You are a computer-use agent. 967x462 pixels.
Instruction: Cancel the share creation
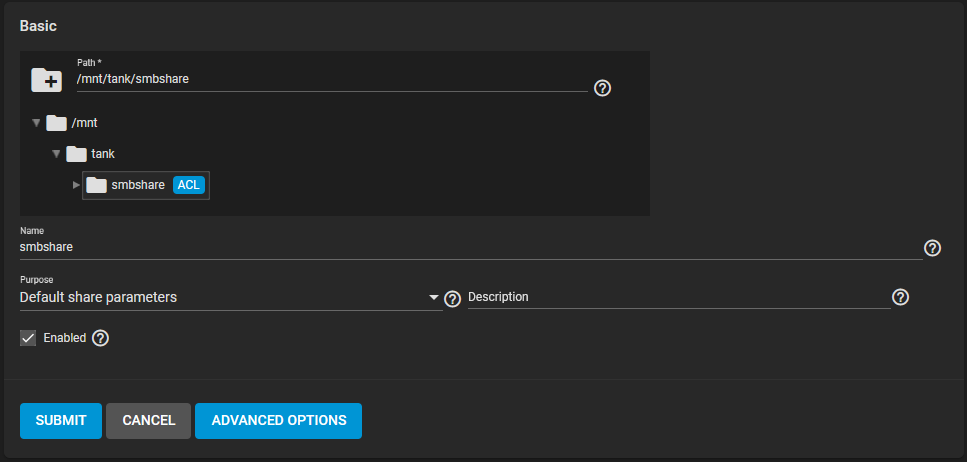(x=149, y=421)
